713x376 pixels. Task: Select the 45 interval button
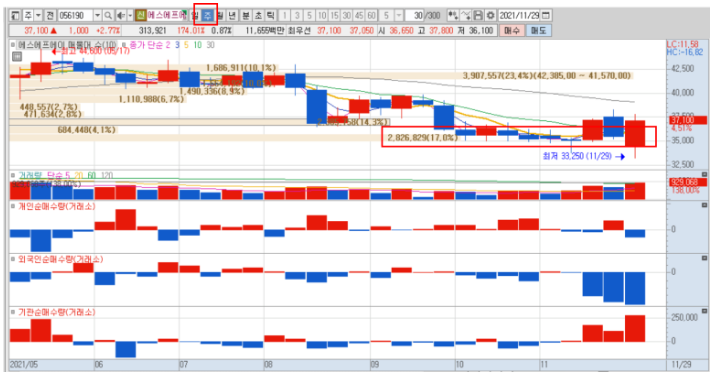coord(359,15)
